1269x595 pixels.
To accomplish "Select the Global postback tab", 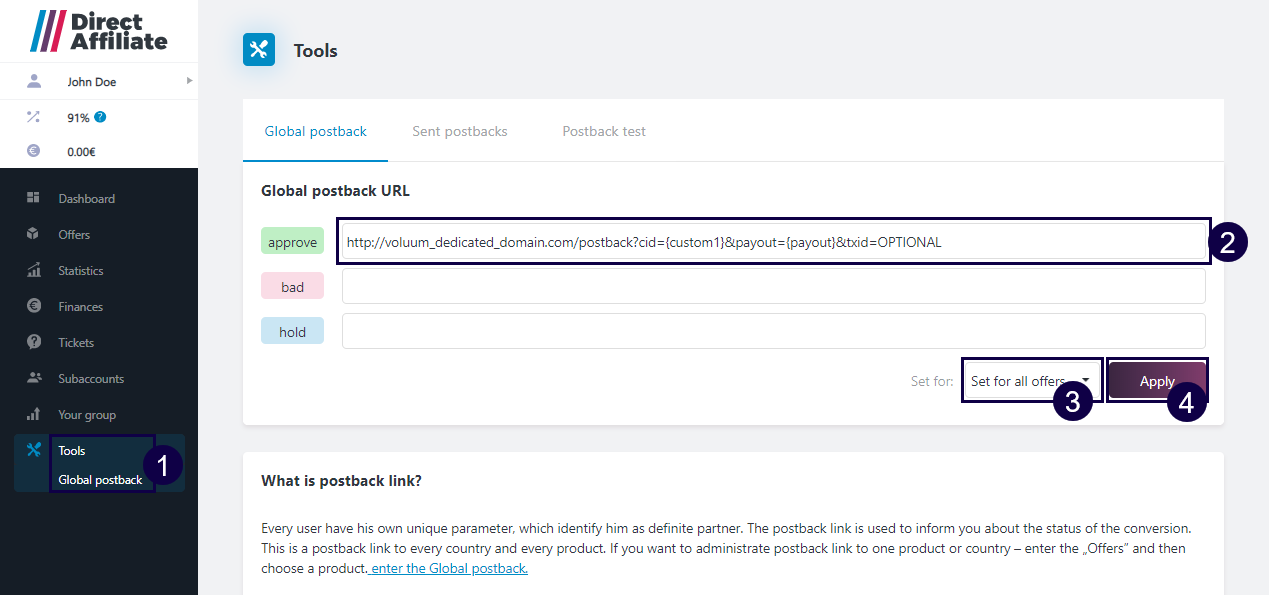I will click(315, 131).
